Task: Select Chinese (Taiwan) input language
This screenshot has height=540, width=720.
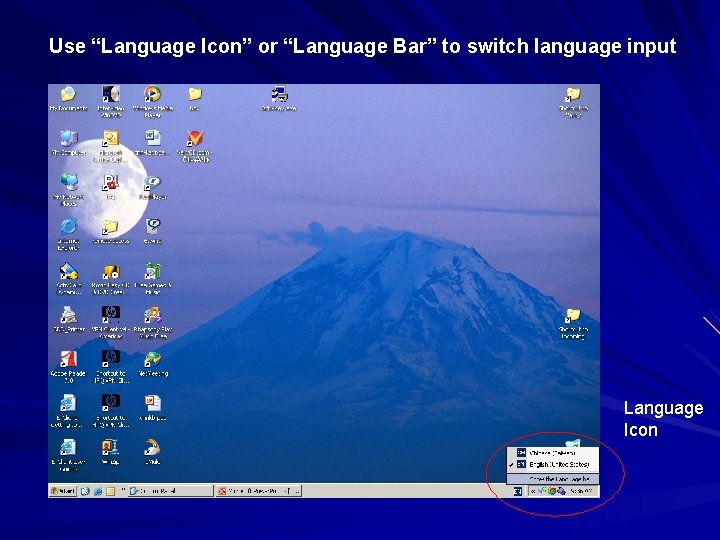Action: coord(553,453)
